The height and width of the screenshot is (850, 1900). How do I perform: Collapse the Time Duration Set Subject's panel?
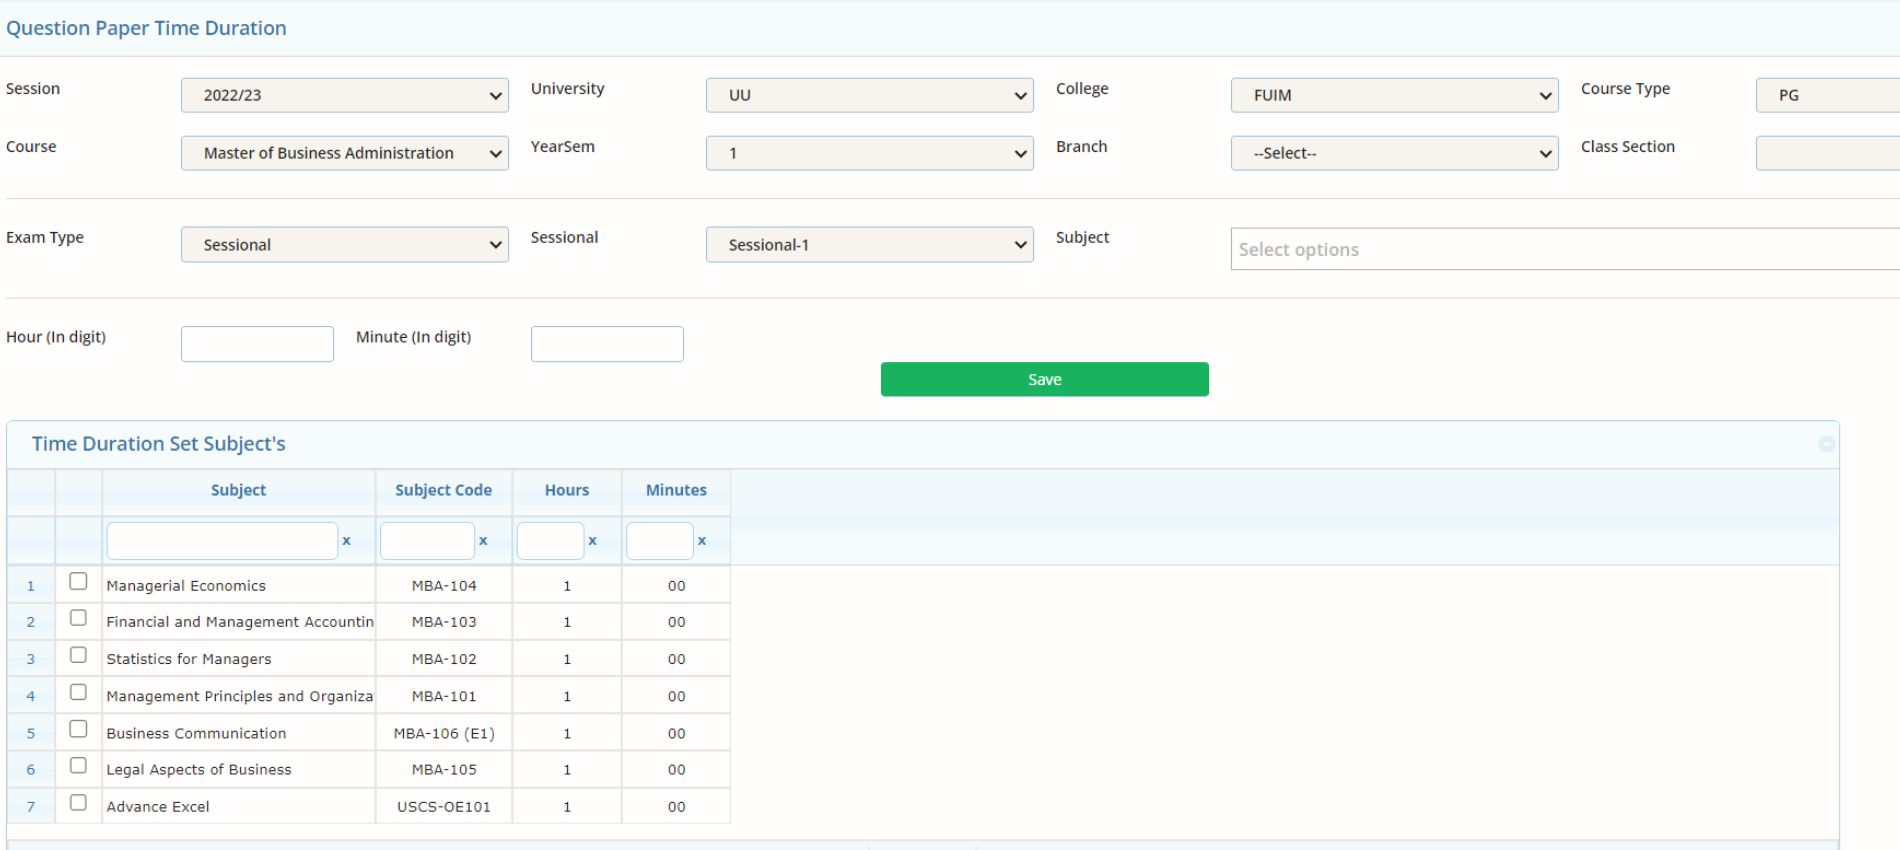(1826, 444)
